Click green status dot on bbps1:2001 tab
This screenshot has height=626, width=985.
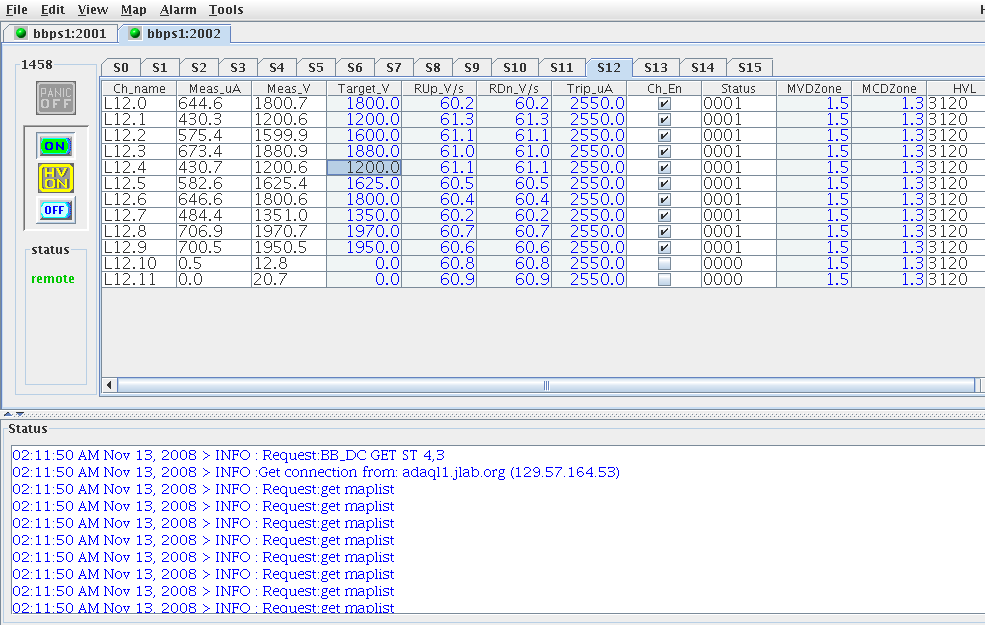click(x=21, y=33)
